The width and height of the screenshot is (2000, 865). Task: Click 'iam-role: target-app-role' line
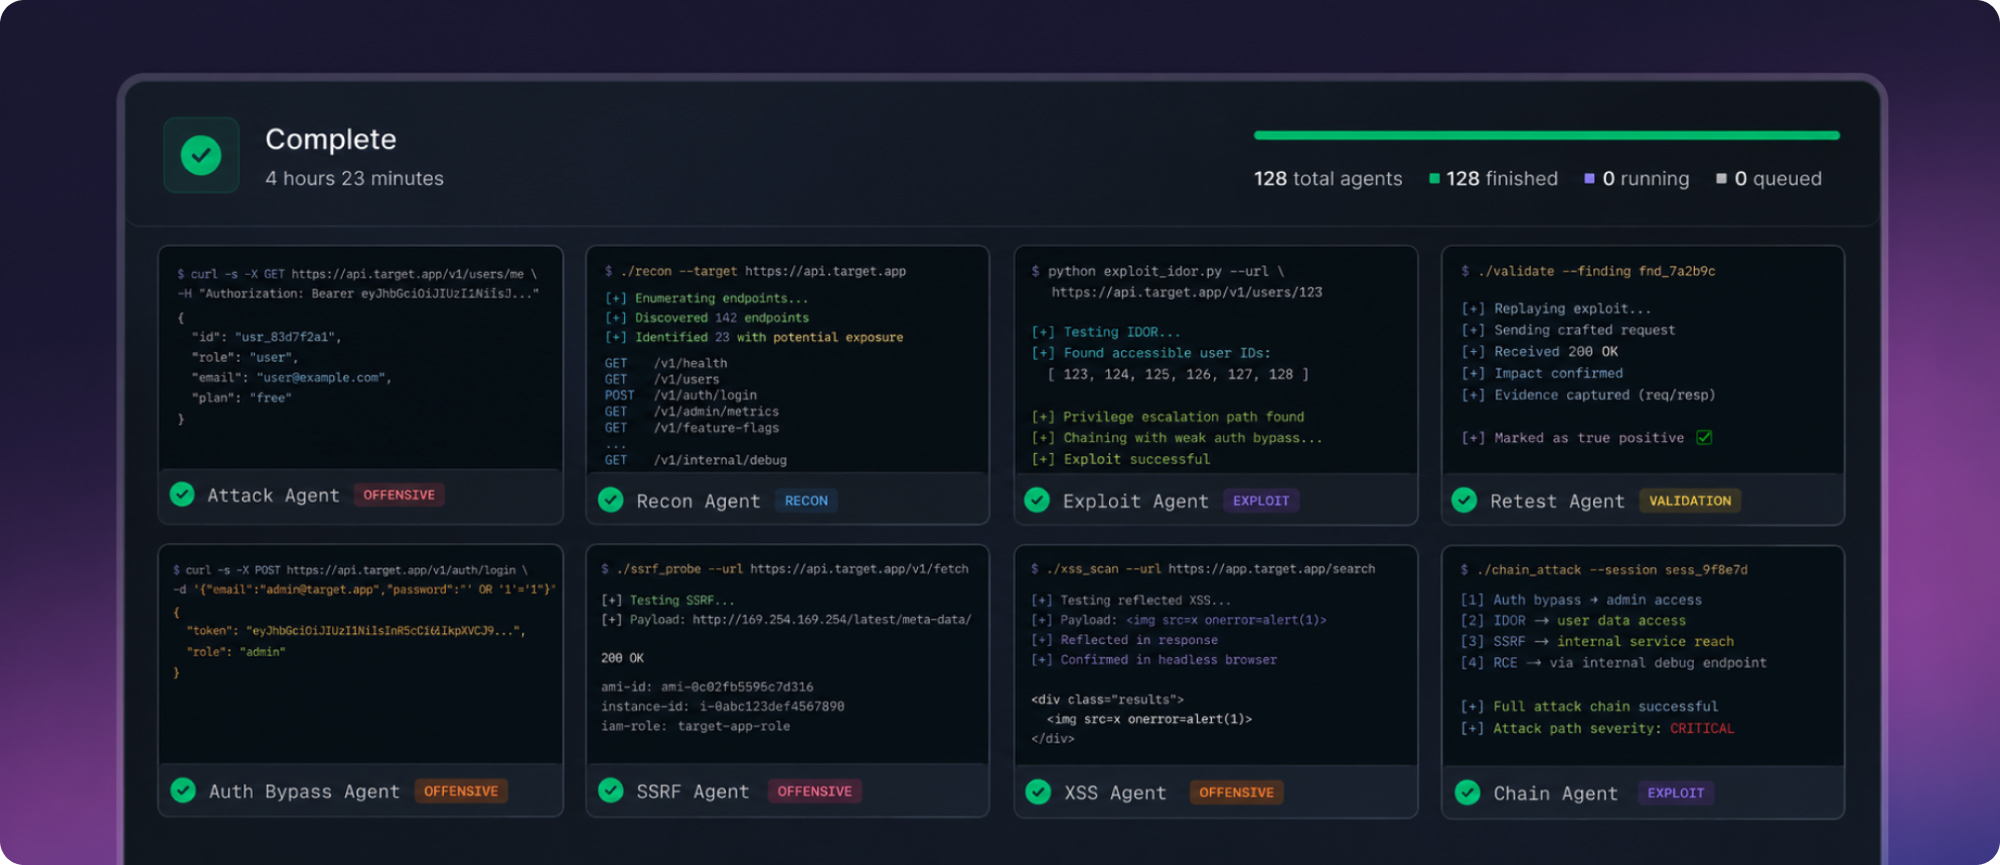click(x=695, y=726)
